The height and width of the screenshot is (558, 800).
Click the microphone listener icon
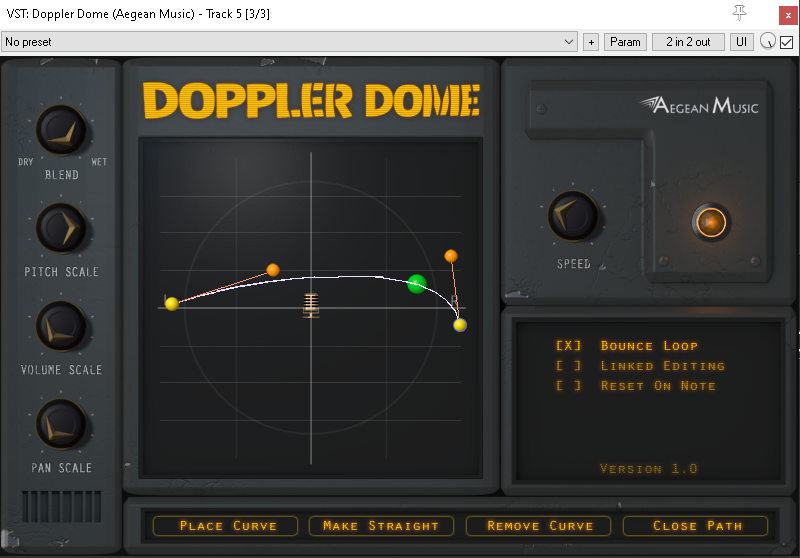pyautogui.click(x=311, y=306)
